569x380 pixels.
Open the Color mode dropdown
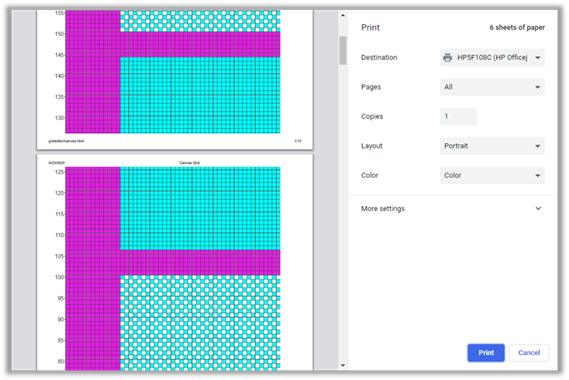click(492, 175)
